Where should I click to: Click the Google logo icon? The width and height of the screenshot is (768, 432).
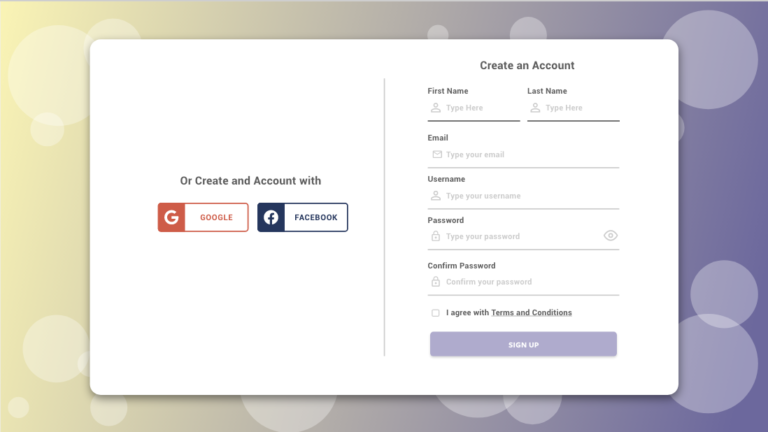coord(171,217)
